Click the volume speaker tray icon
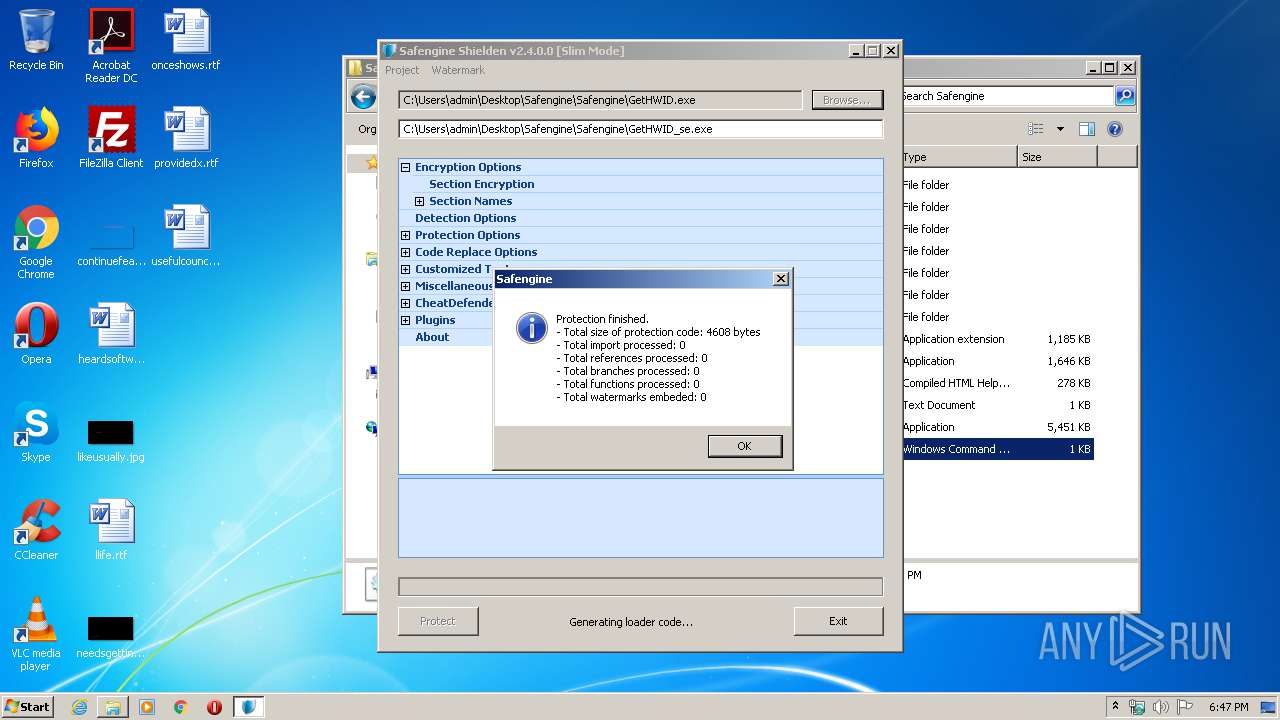The width and height of the screenshot is (1280, 720). click(x=1160, y=707)
